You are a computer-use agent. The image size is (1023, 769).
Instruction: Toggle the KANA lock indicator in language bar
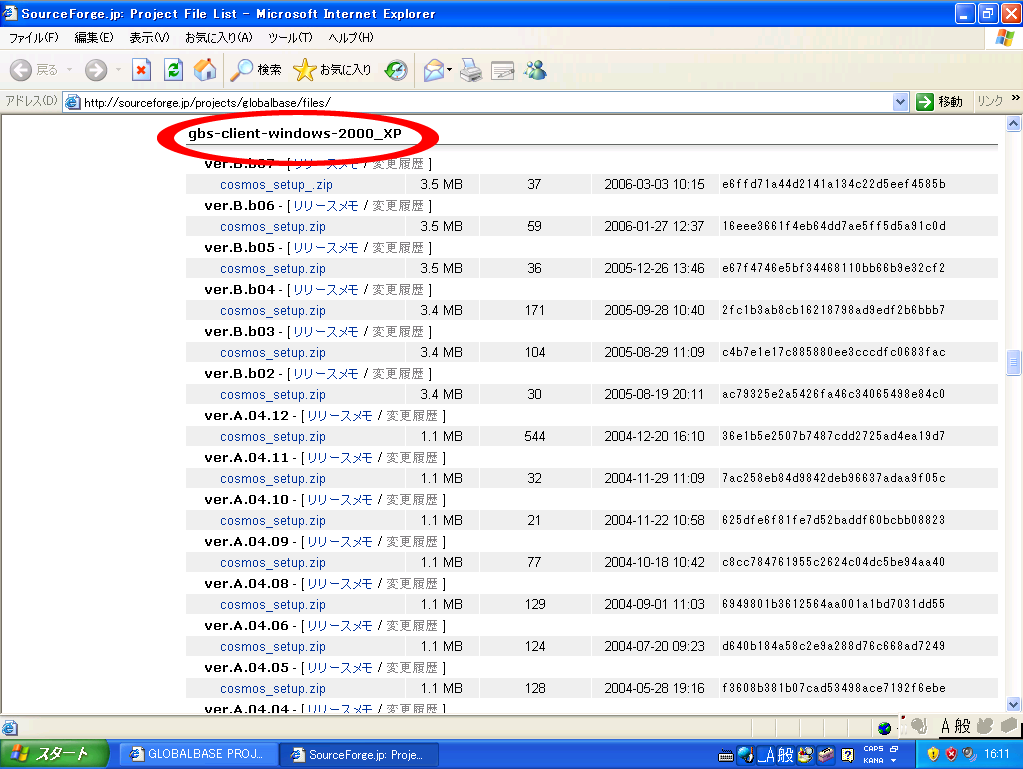872,760
